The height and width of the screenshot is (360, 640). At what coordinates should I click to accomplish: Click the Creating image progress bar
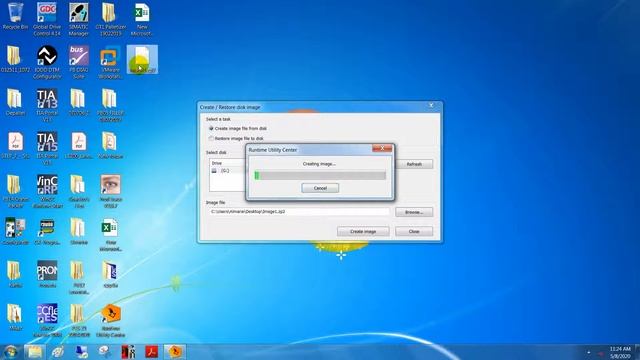pos(320,176)
